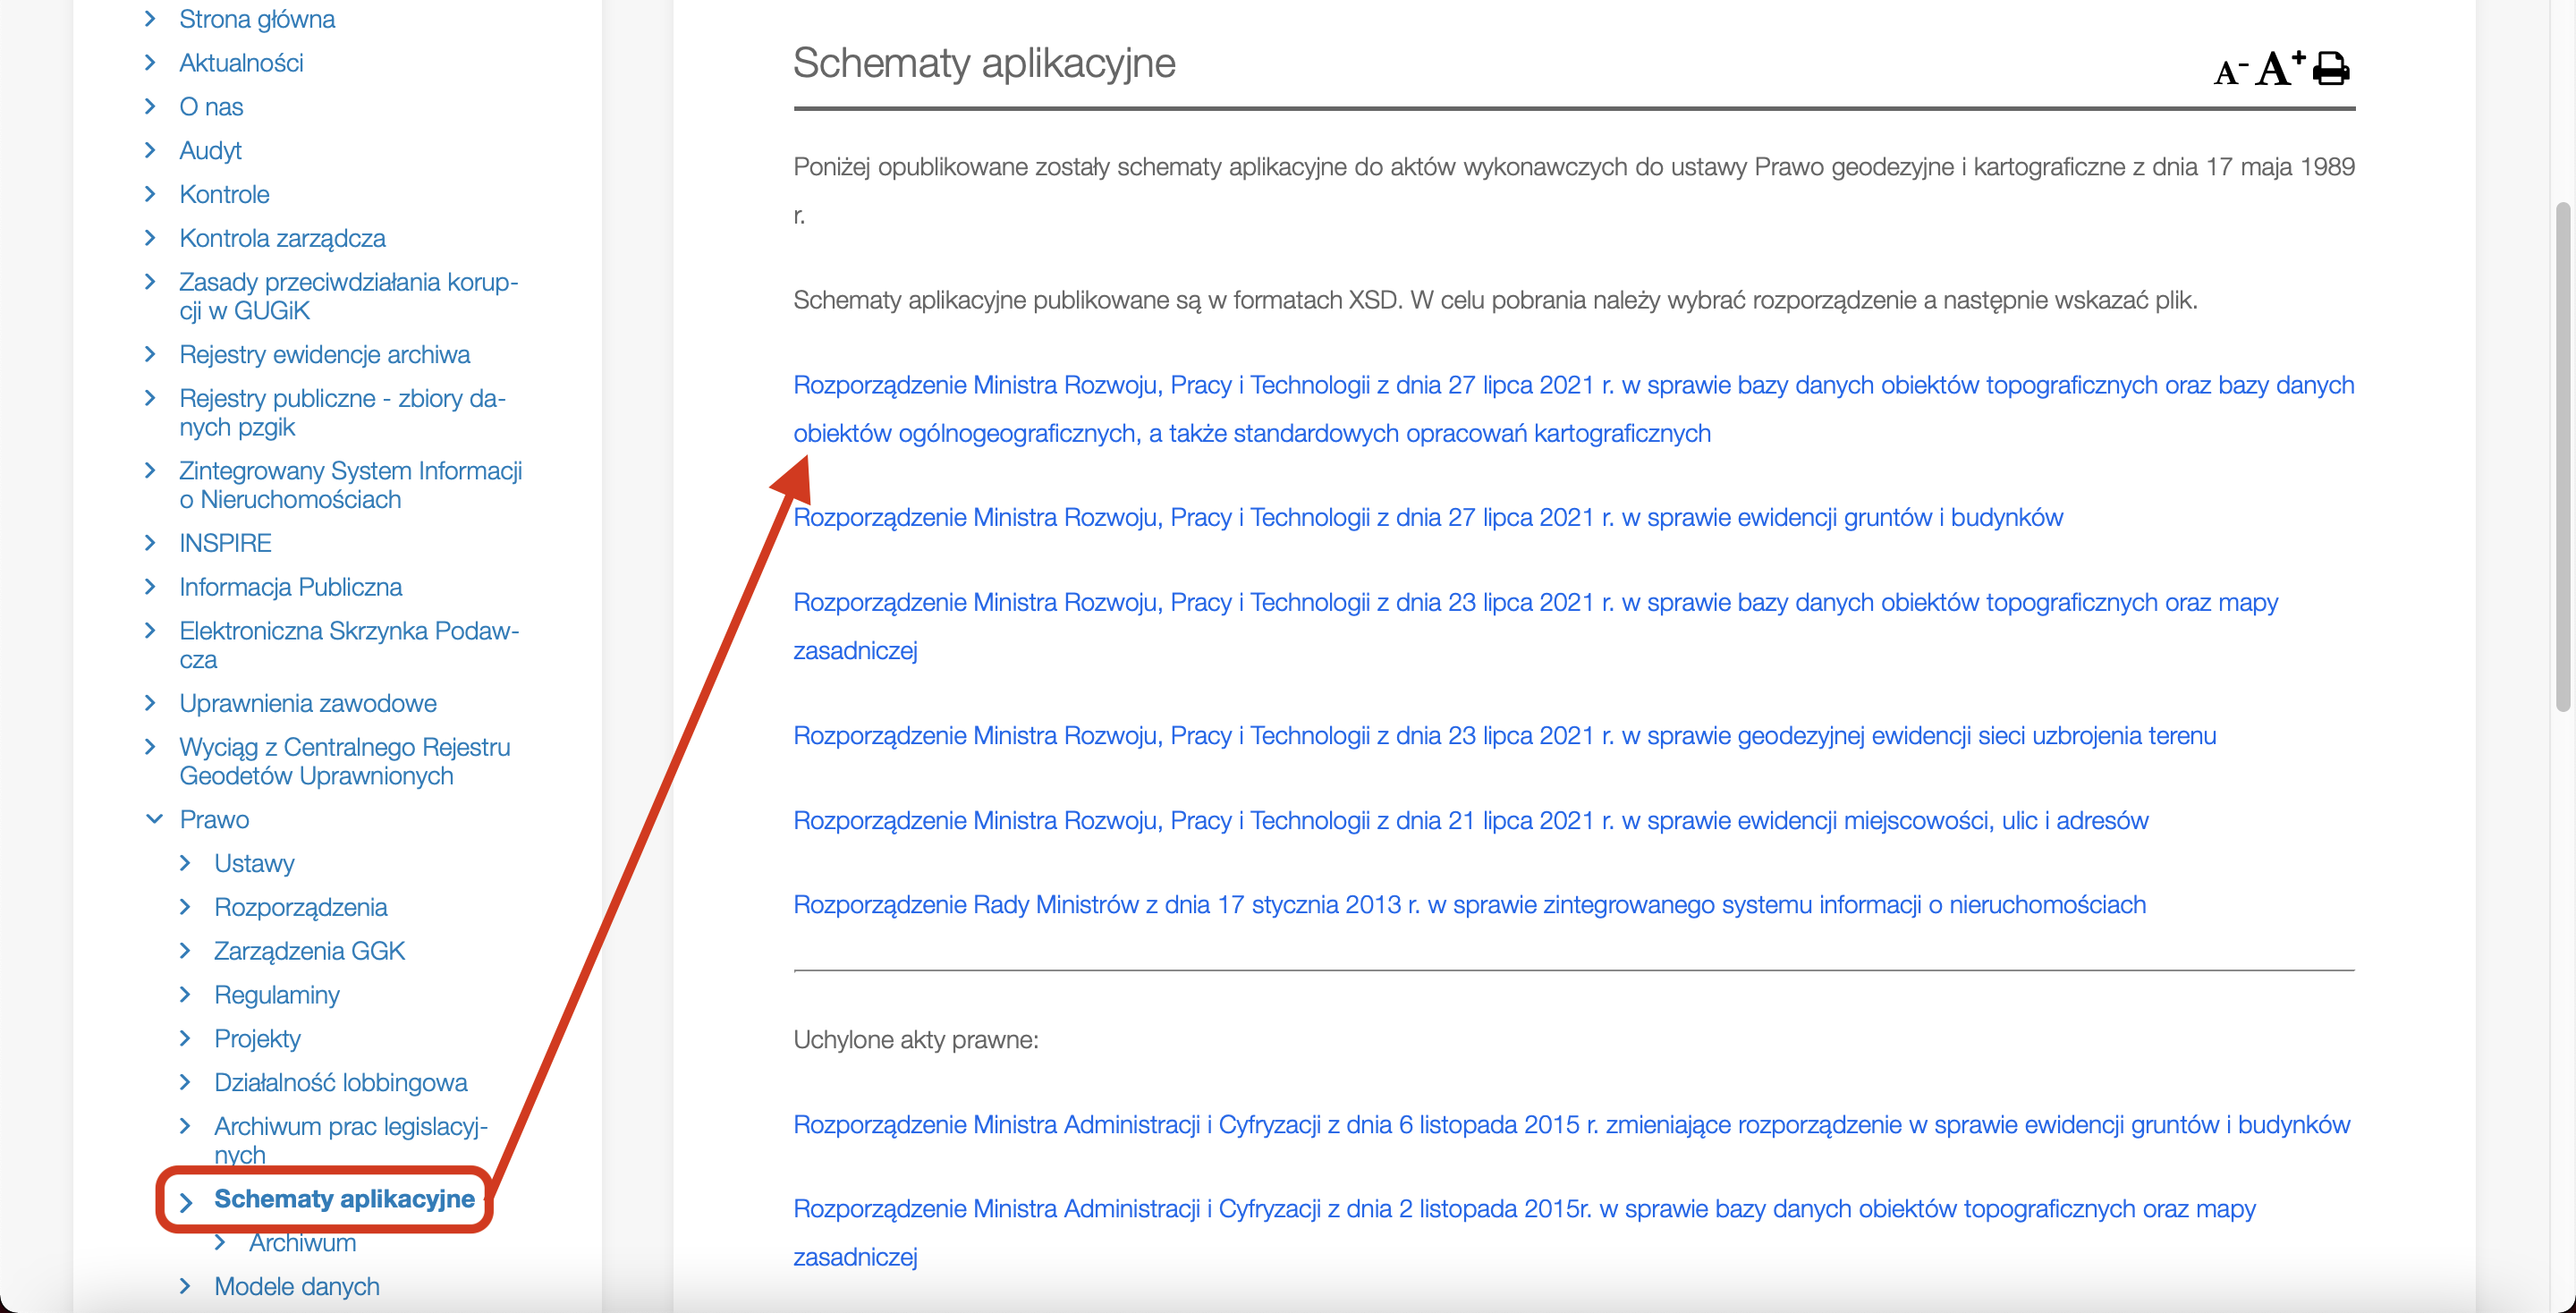2576x1313 pixels.
Task: Open regulation on geodezyjnej ewidencji sieci uzbrojenia terenu
Action: (1504, 735)
